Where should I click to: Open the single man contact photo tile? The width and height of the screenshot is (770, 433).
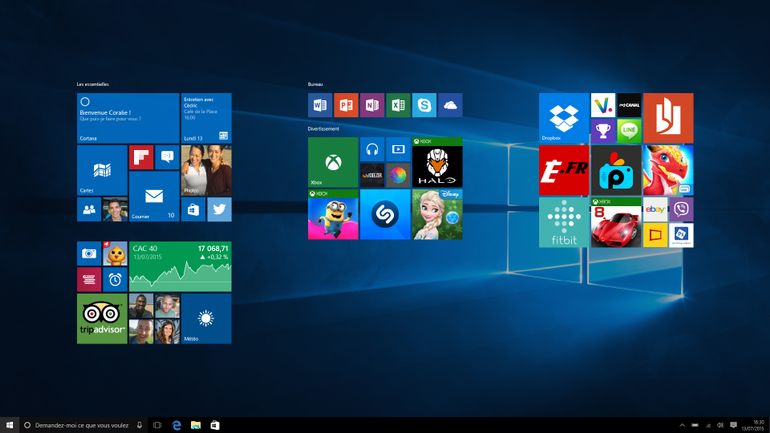115,210
